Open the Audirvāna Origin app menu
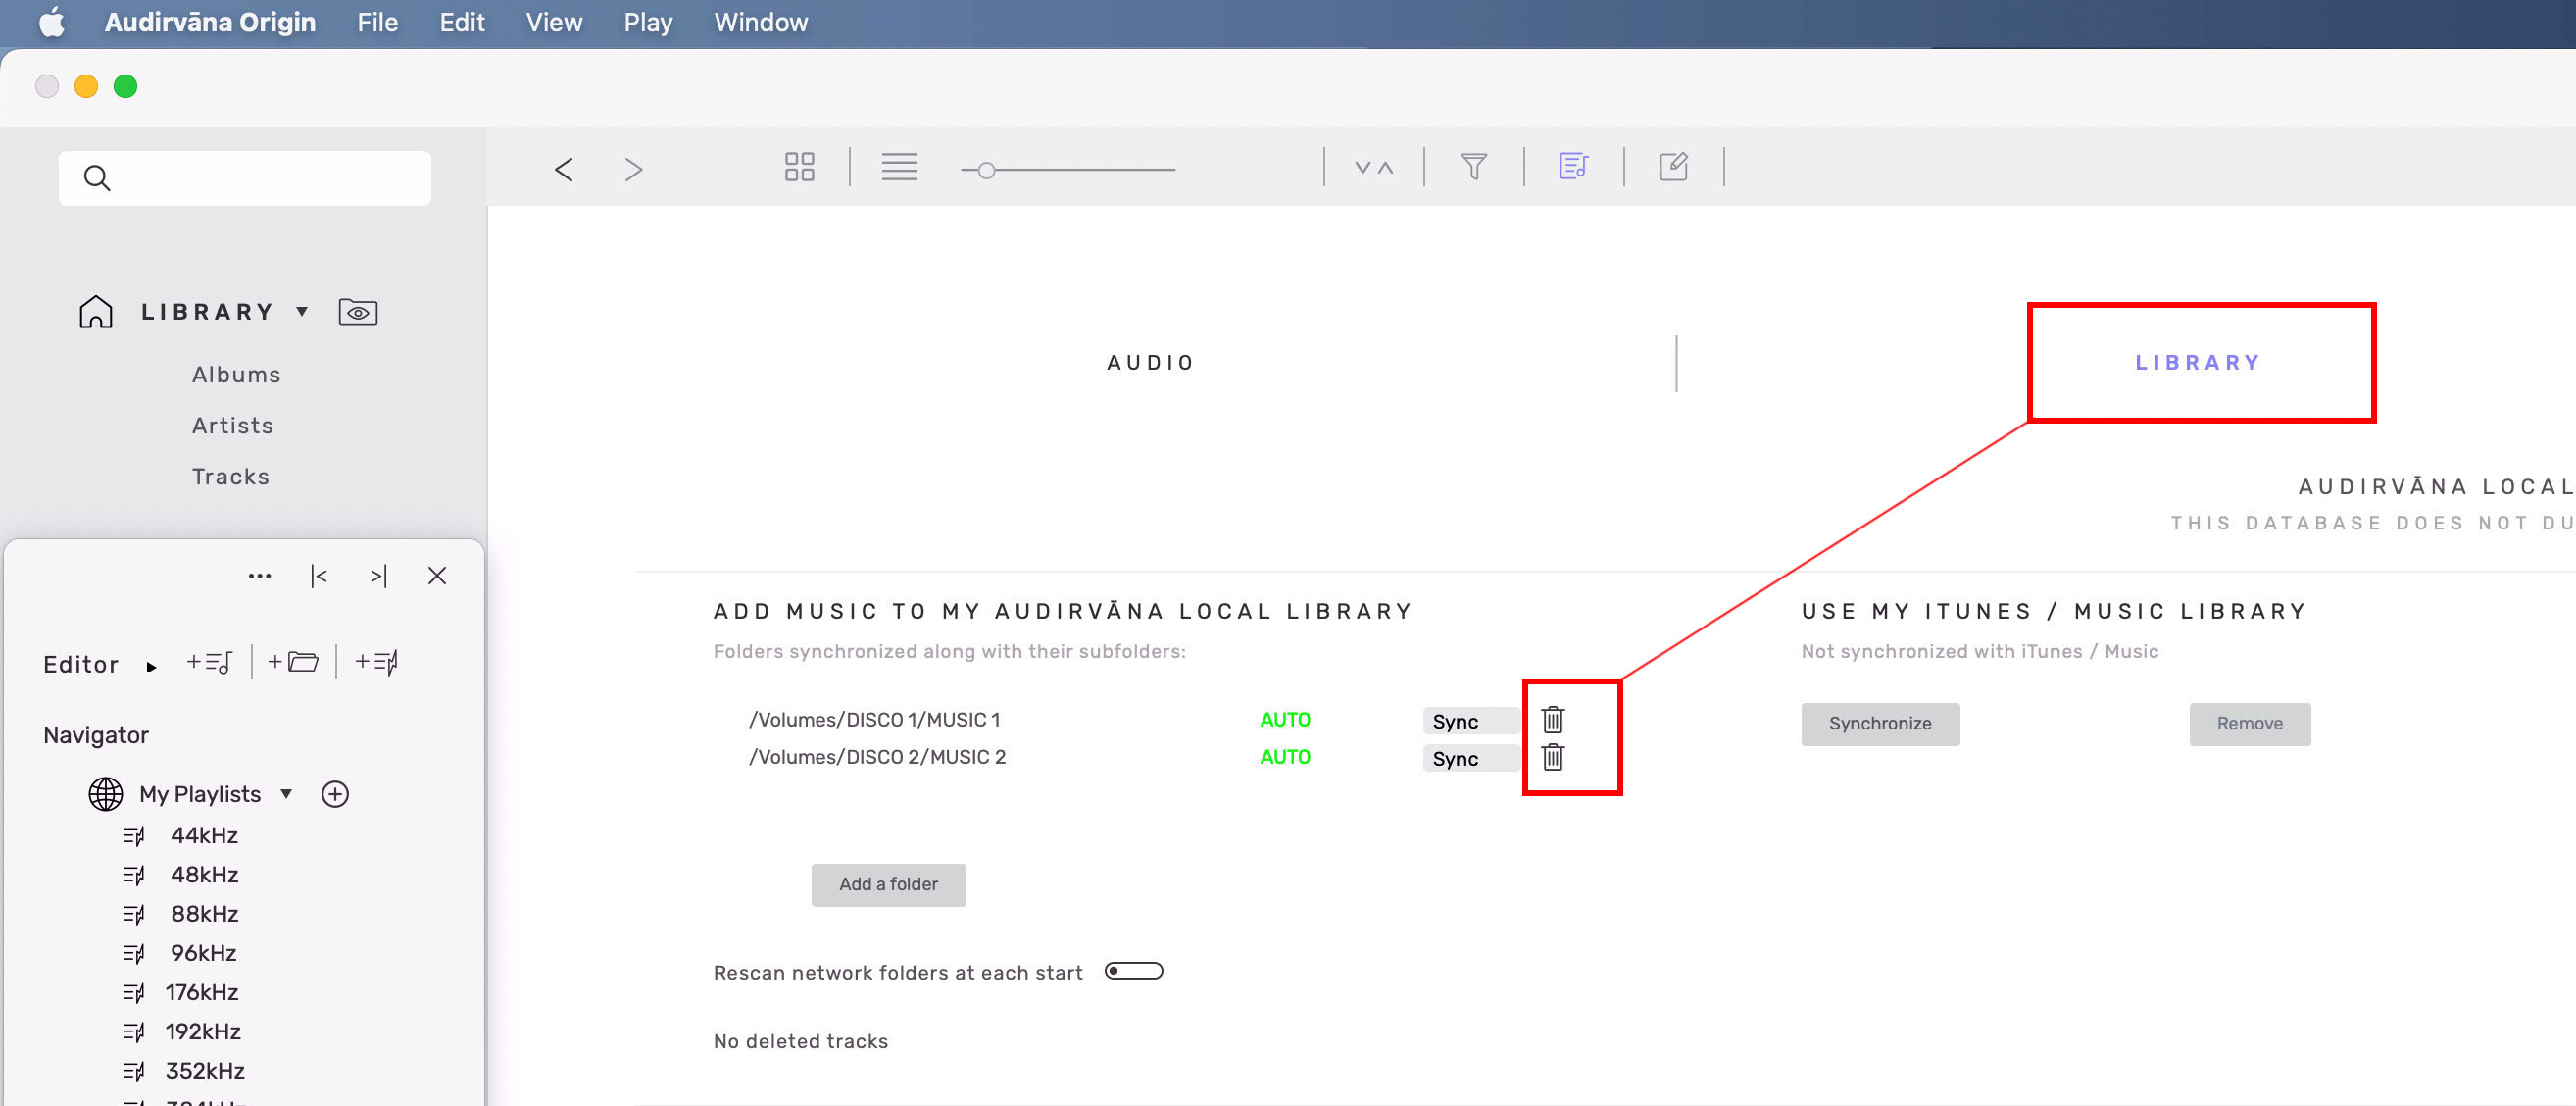Image resolution: width=2576 pixels, height=1106 pixels. click(x=210, y=22)
